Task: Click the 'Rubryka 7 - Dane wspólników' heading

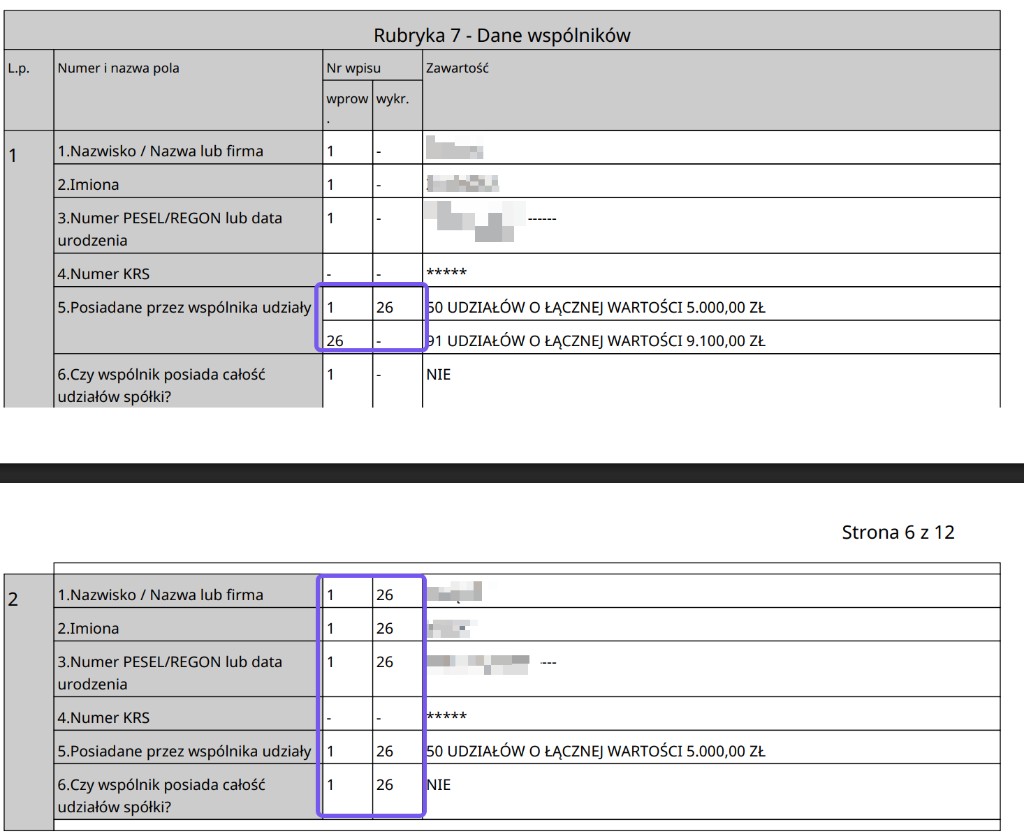Action: pos(502,35)
